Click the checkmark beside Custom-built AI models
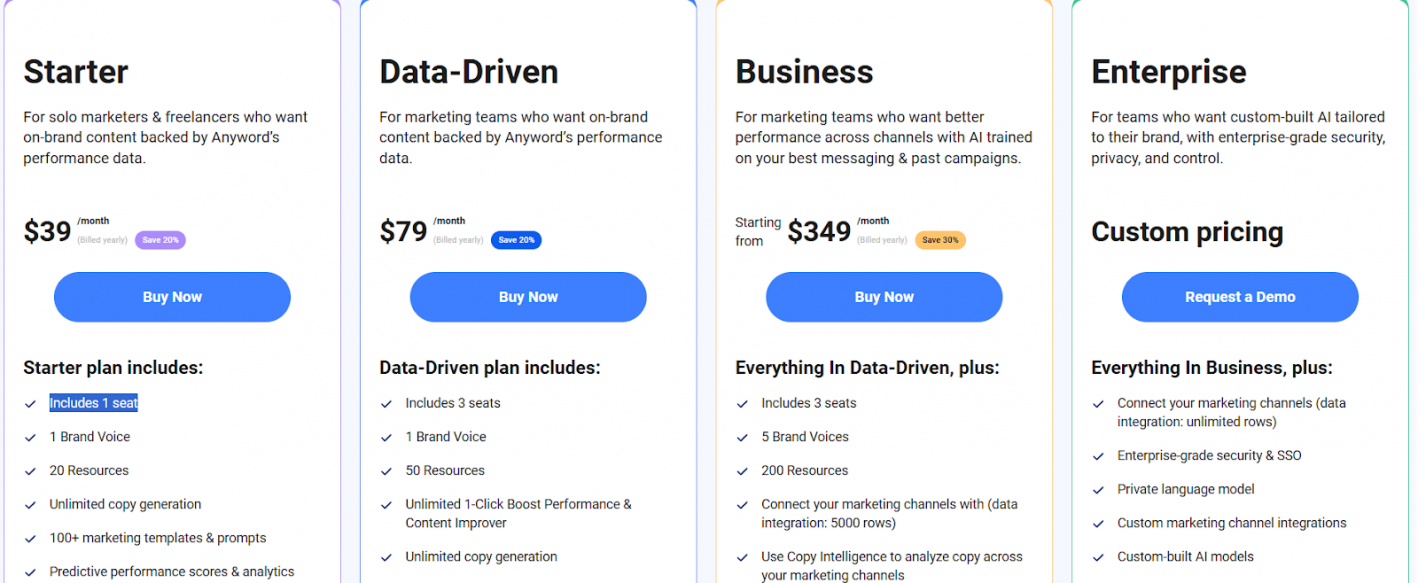1418x583 pixels. pos(1099,557)
